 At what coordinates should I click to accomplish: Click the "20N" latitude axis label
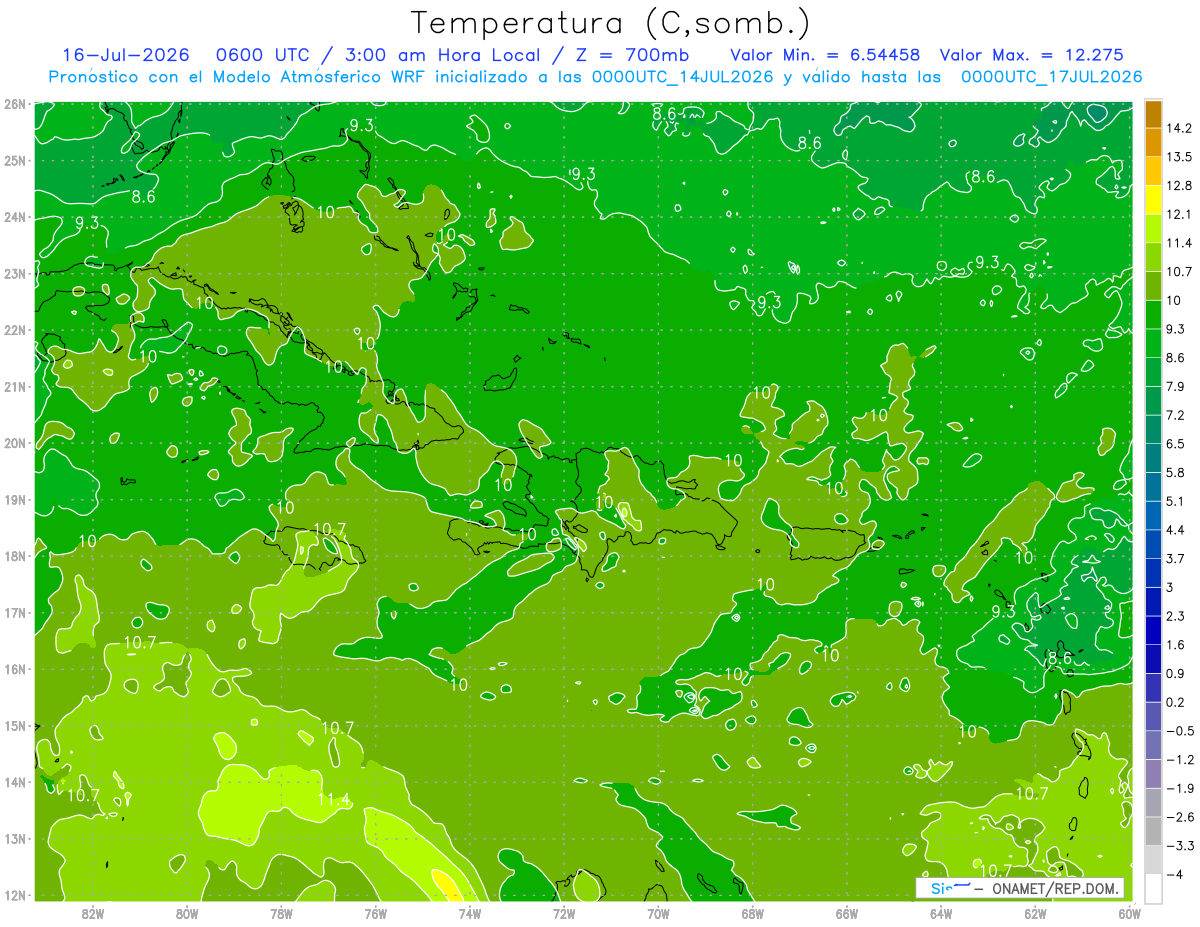tap(14, 443)
